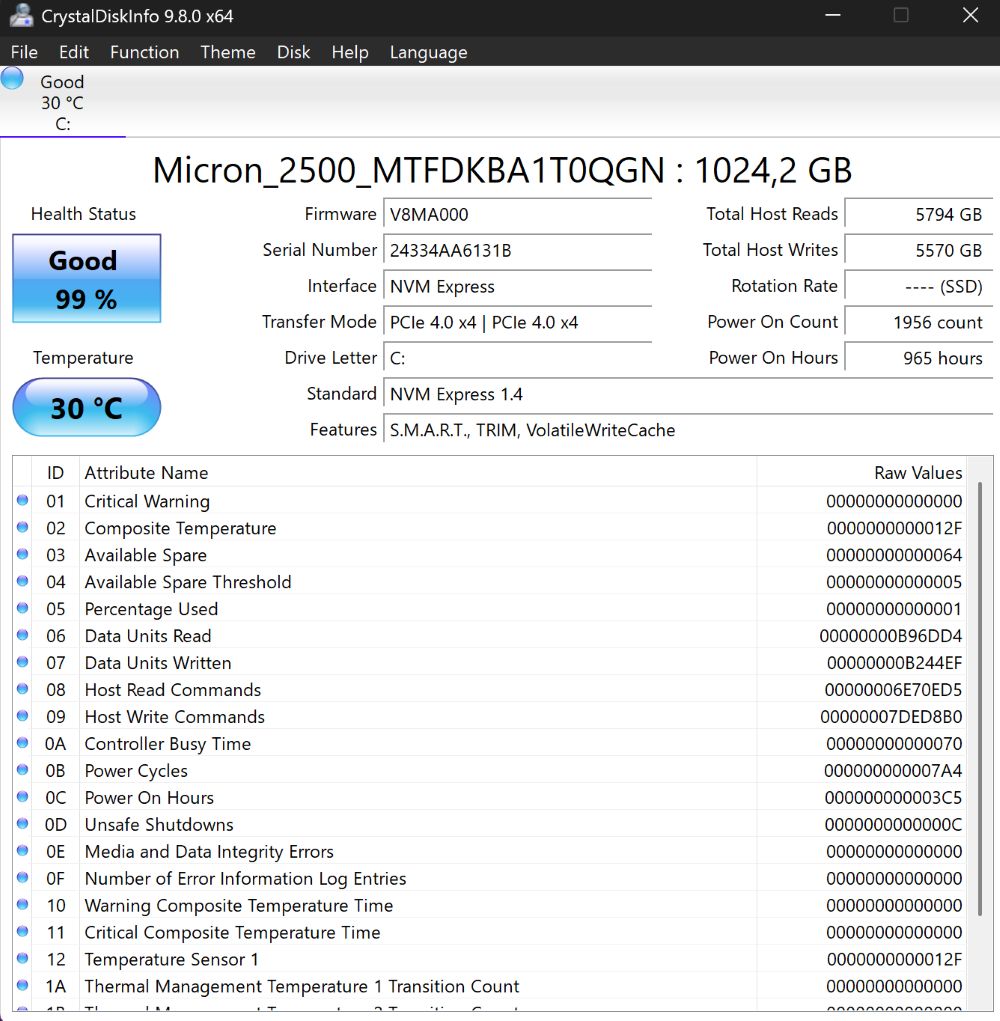
Task: Click the Good 99 % health status button
Action: point(87,279)
